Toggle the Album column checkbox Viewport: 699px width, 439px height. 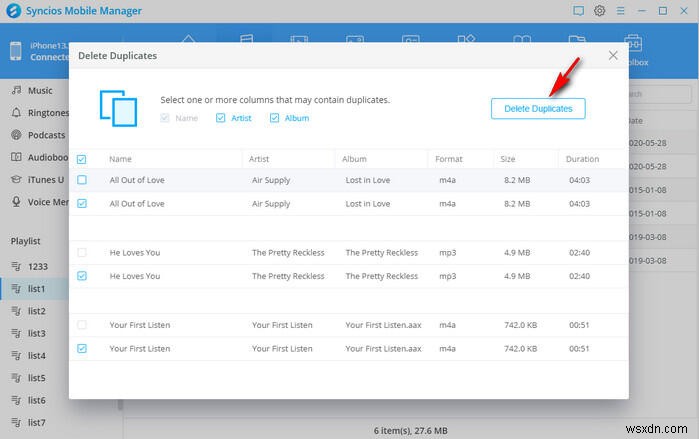pyautogui.click(x=274, y=118)
